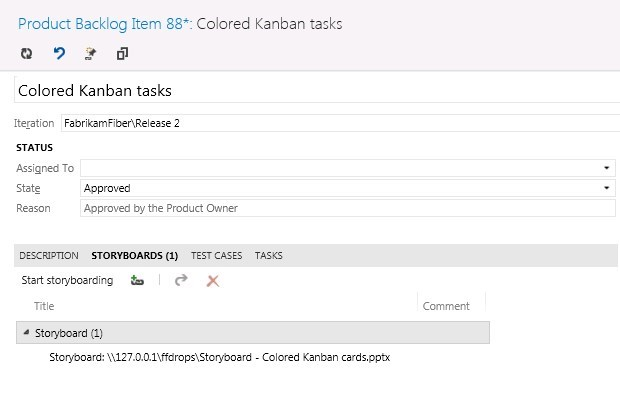Click the blue undo changes icon
The width and height of the screenshot is (620, 399).
[59, 53]
